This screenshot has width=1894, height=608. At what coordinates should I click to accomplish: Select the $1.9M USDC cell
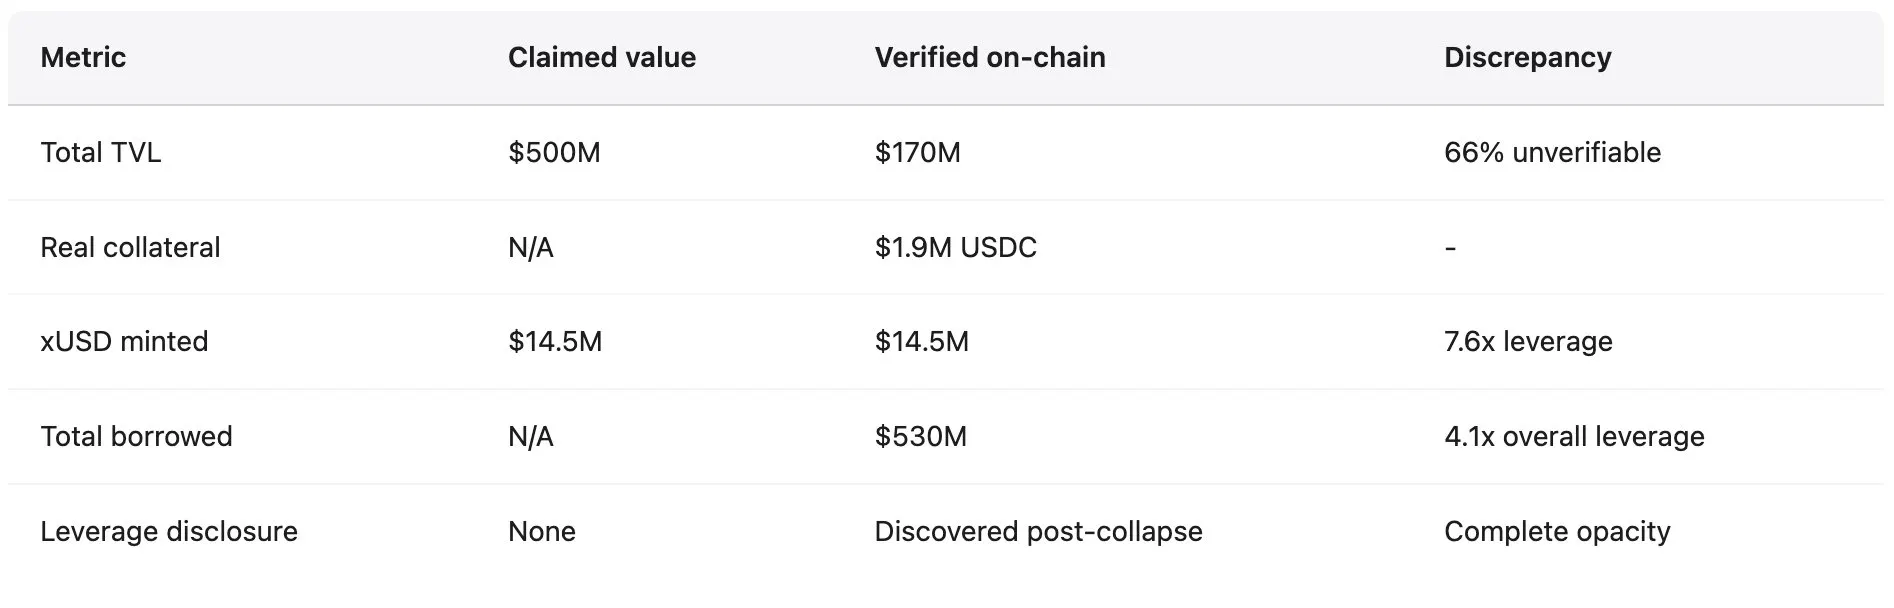(955, 248)
